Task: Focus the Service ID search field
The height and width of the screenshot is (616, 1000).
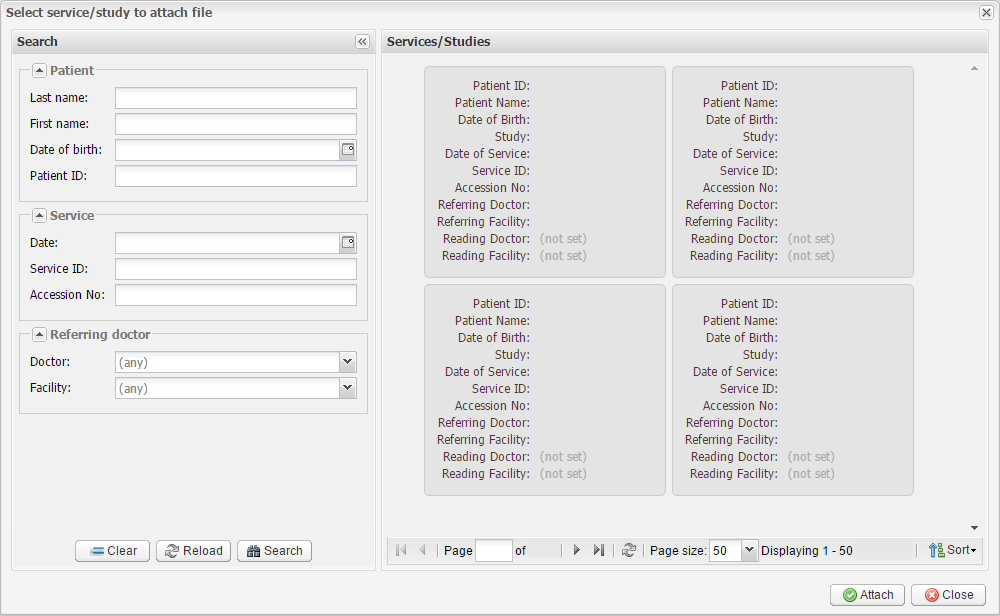Action: [x=236, y=269]
